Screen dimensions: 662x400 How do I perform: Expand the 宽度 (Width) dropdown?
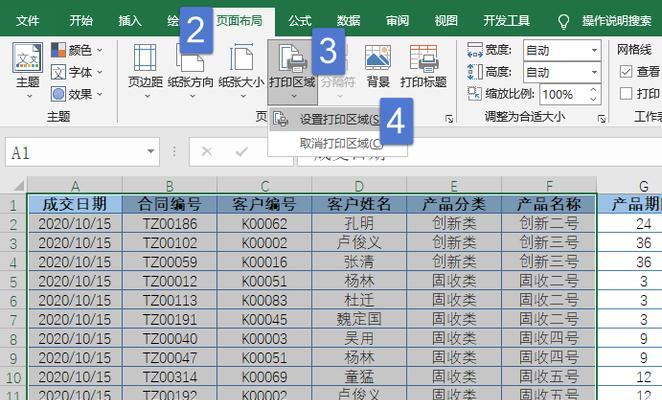click(594, 49)
